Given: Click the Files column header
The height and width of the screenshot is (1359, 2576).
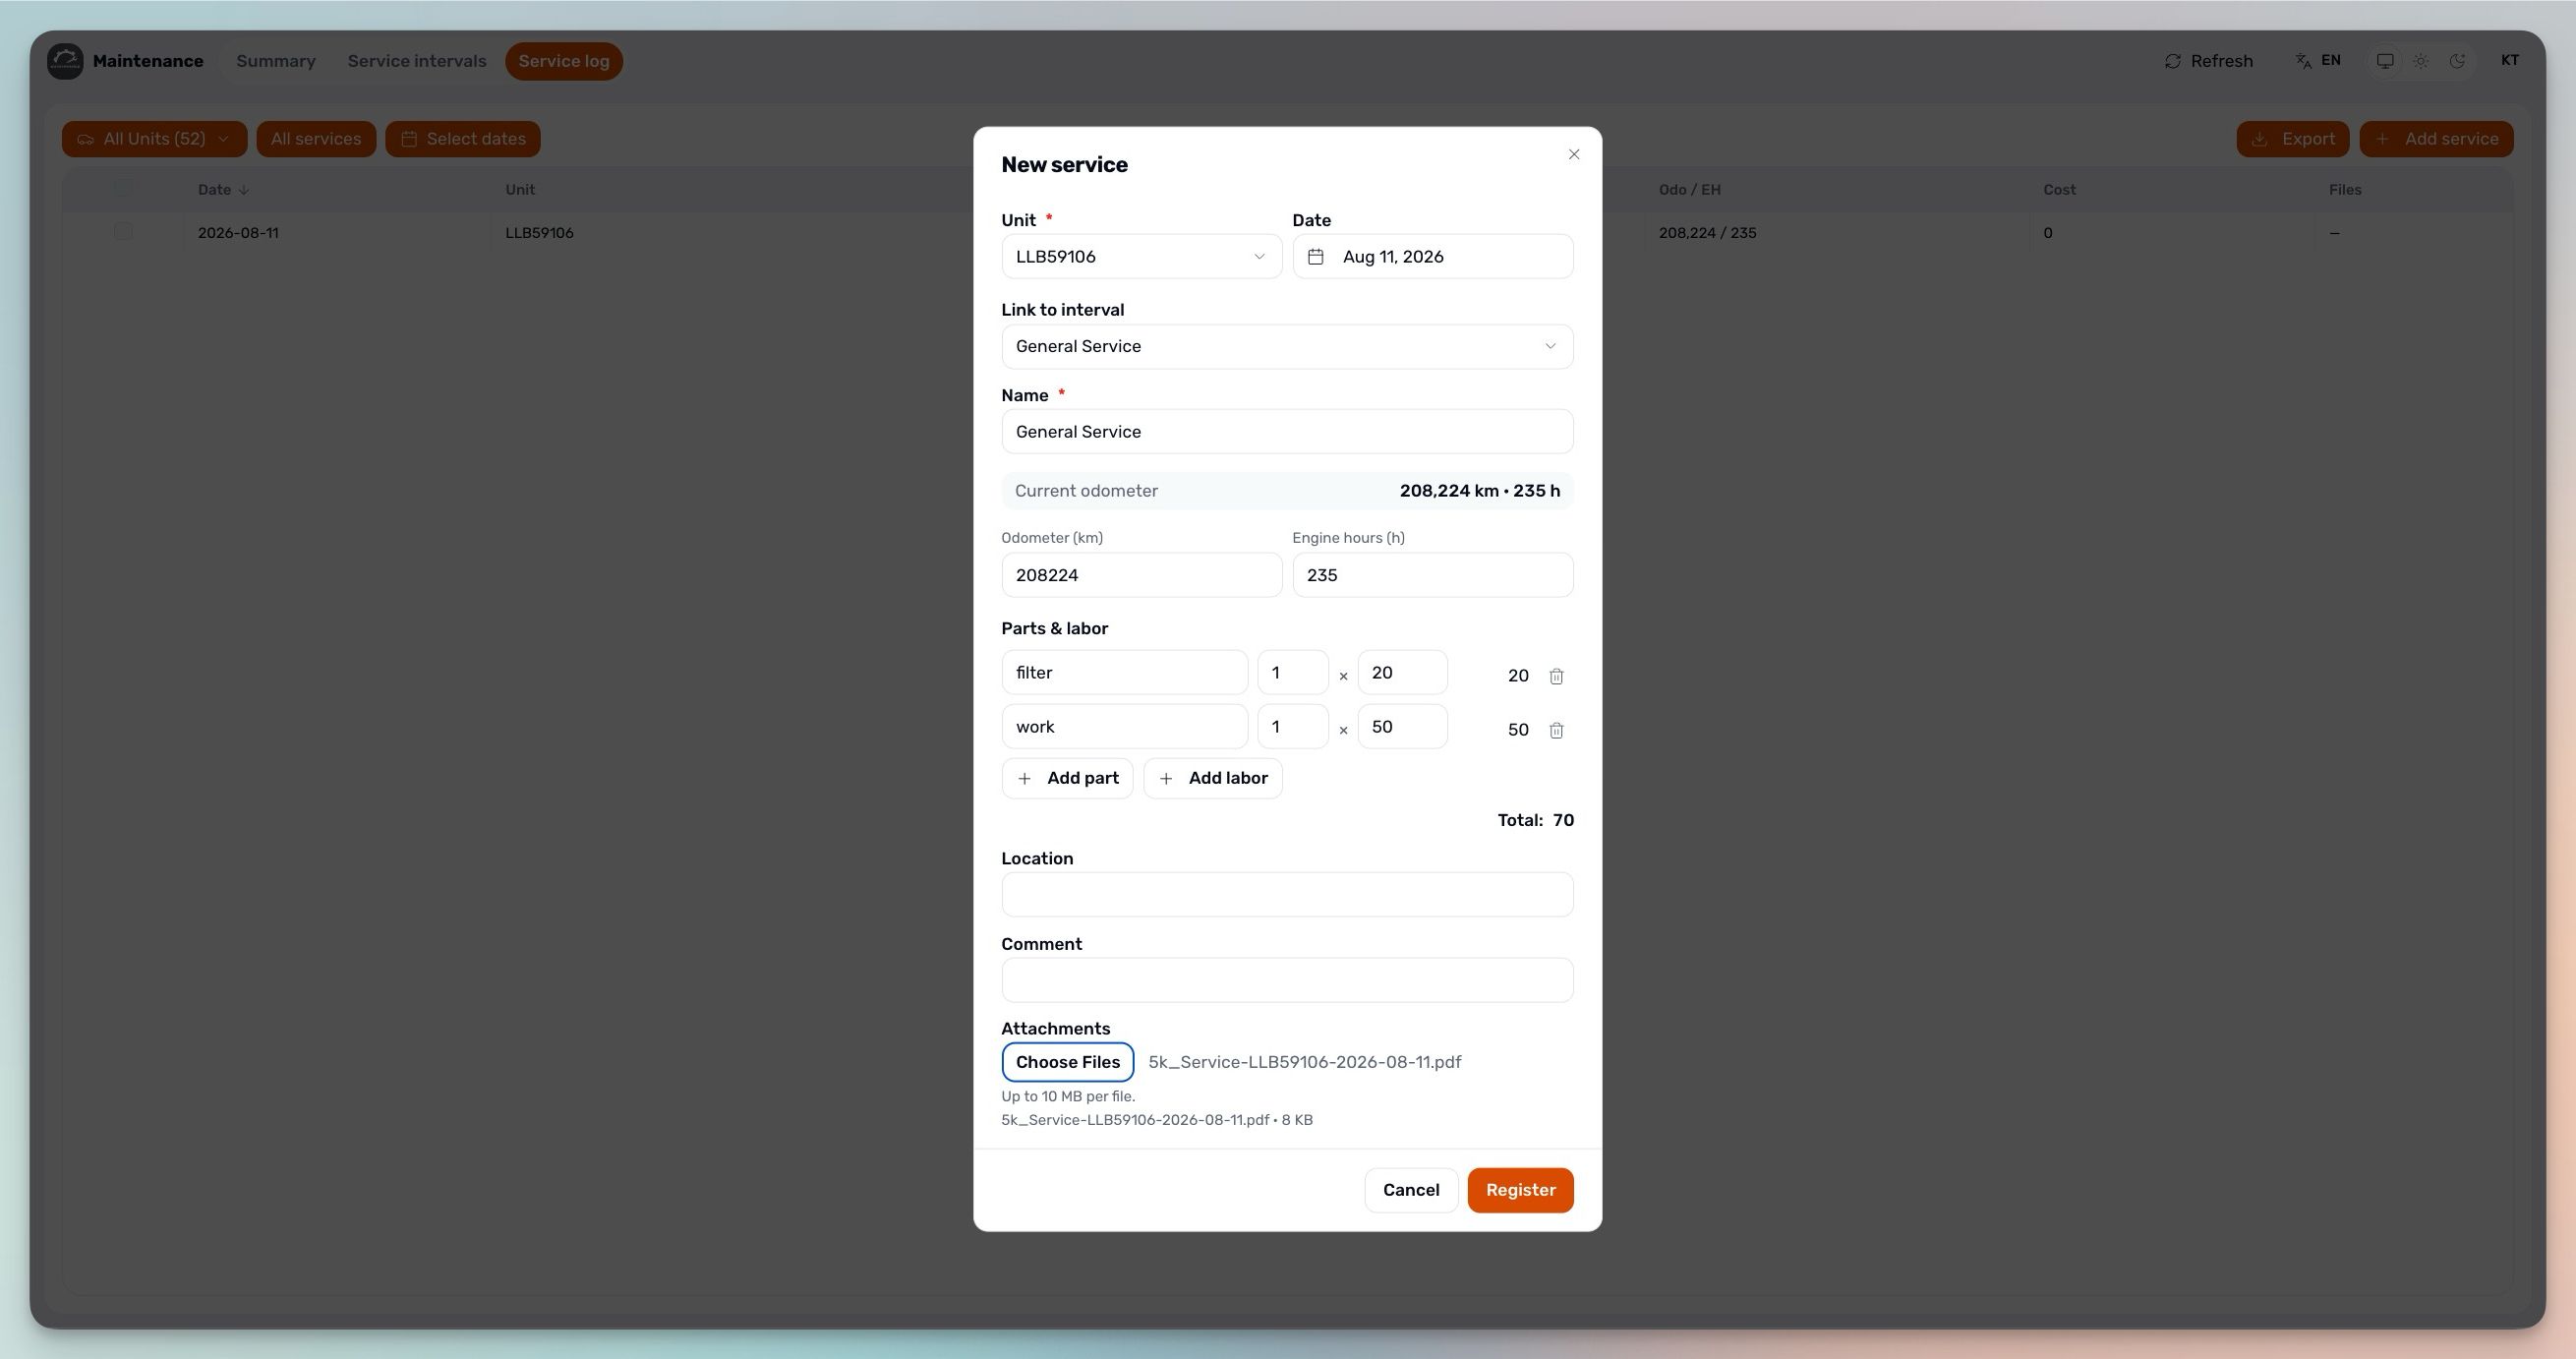Looking at the screenshot, I should 2345,190.
